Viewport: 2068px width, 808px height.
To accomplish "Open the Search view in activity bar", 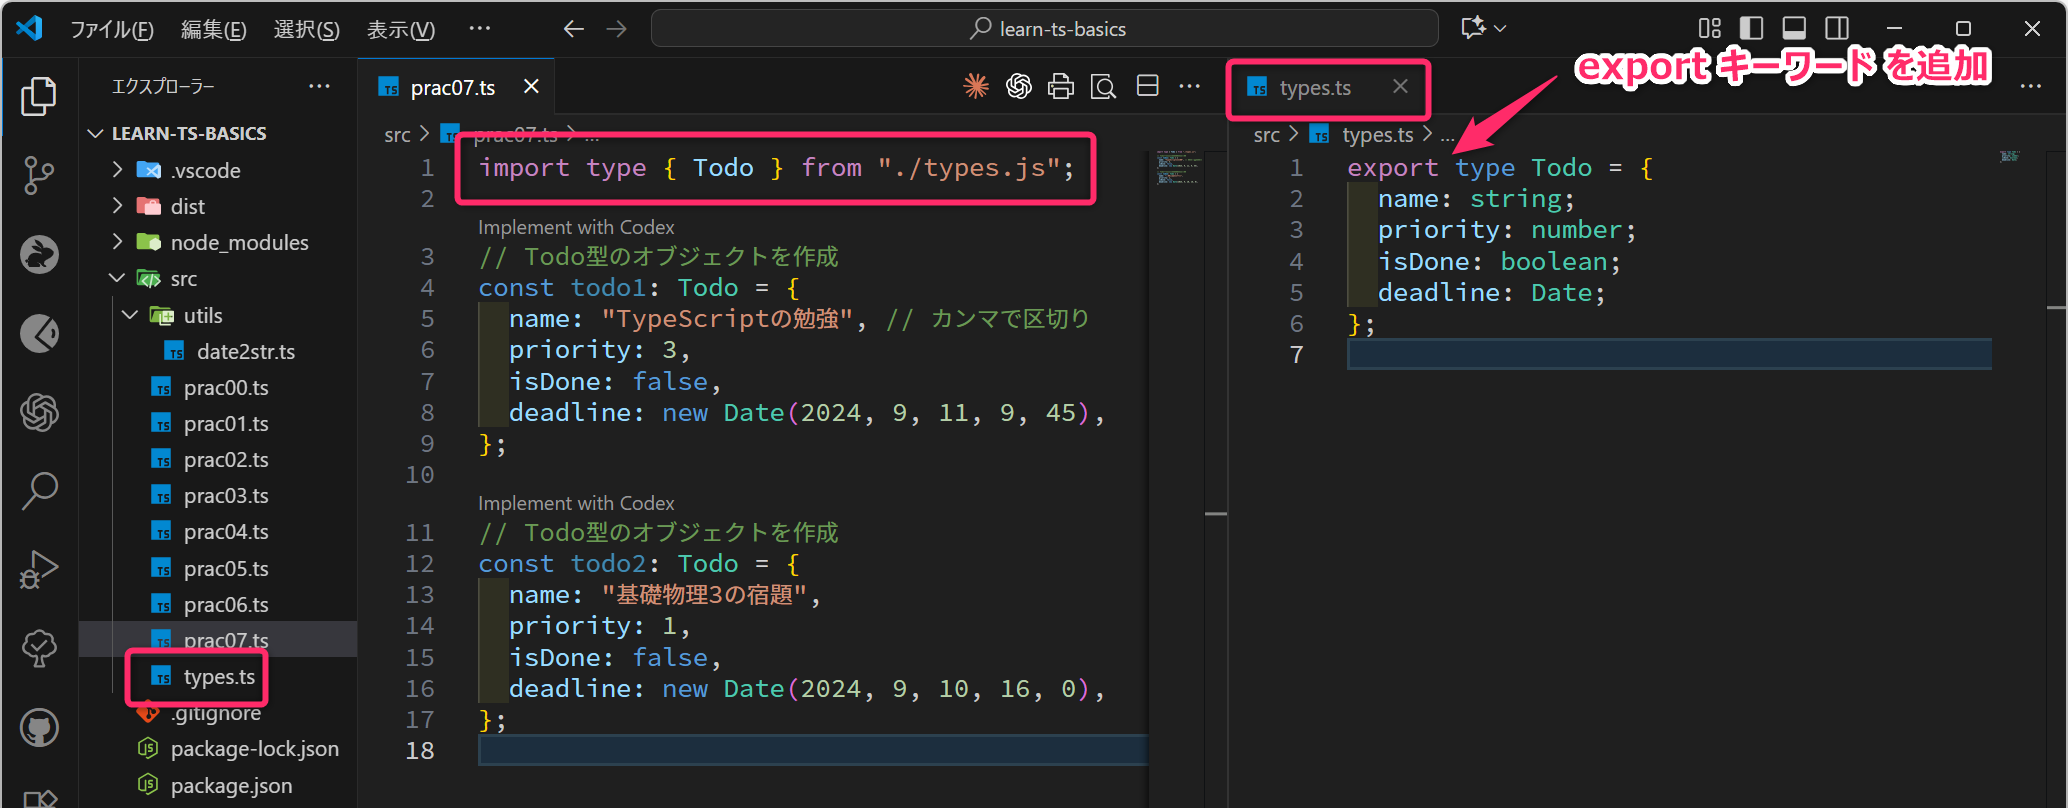I will pos(39,491).
